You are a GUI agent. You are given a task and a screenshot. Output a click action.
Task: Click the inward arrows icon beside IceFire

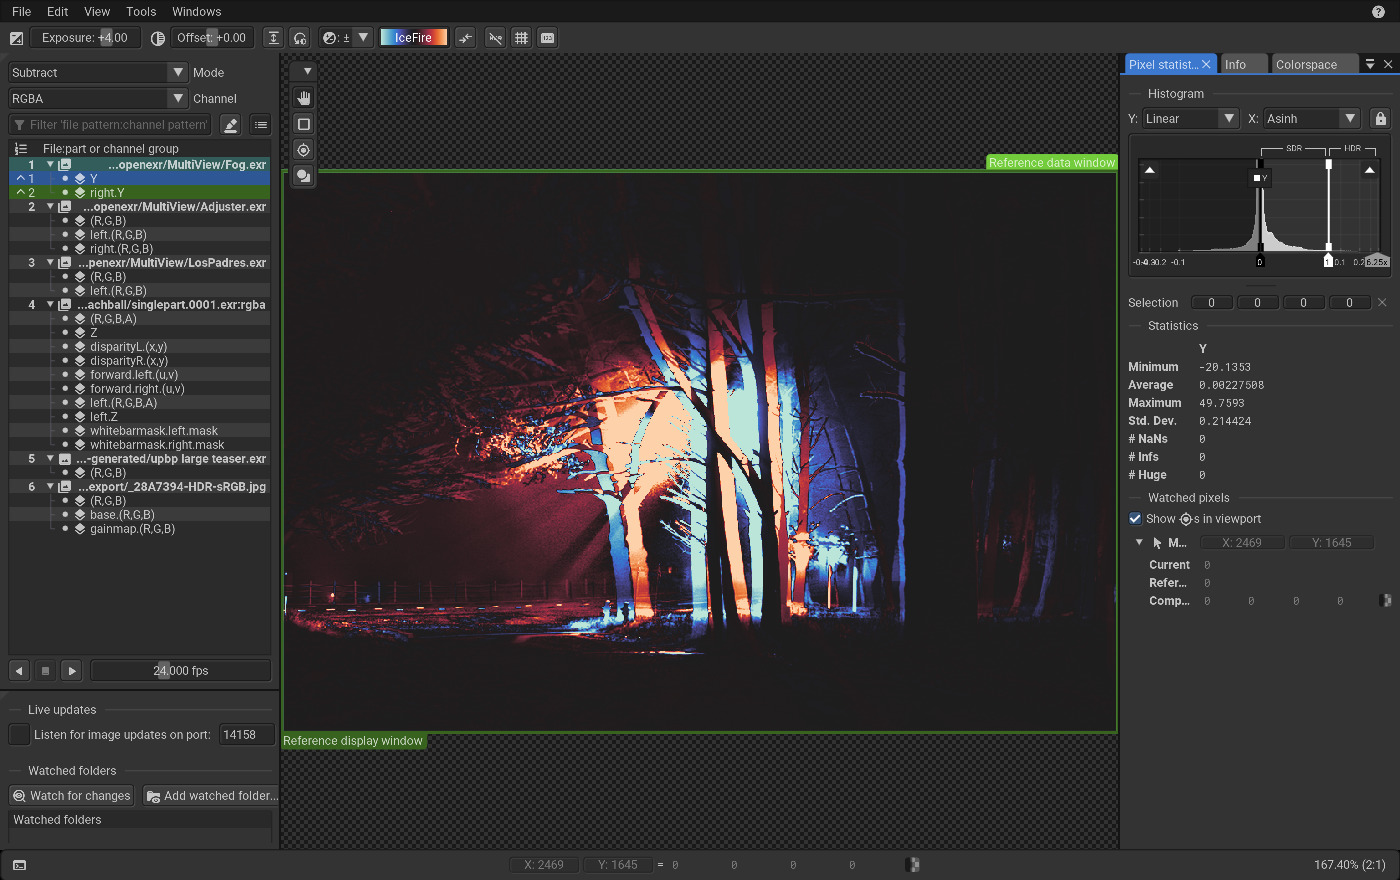pos(465,38)
